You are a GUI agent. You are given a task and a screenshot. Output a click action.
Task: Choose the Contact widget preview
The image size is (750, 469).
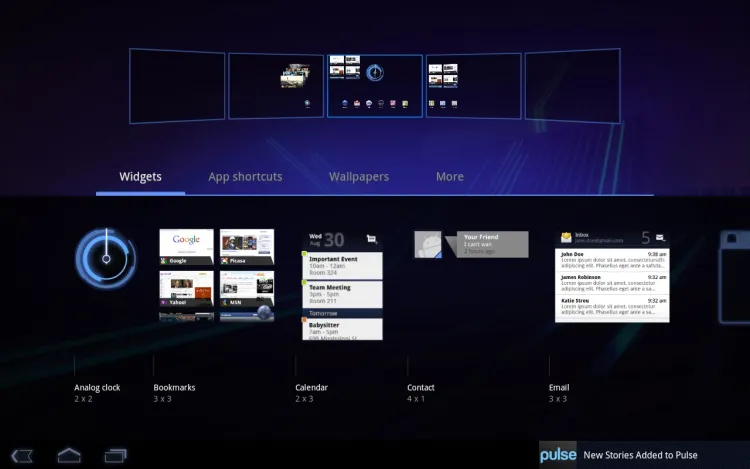click(x=471, y=245)
